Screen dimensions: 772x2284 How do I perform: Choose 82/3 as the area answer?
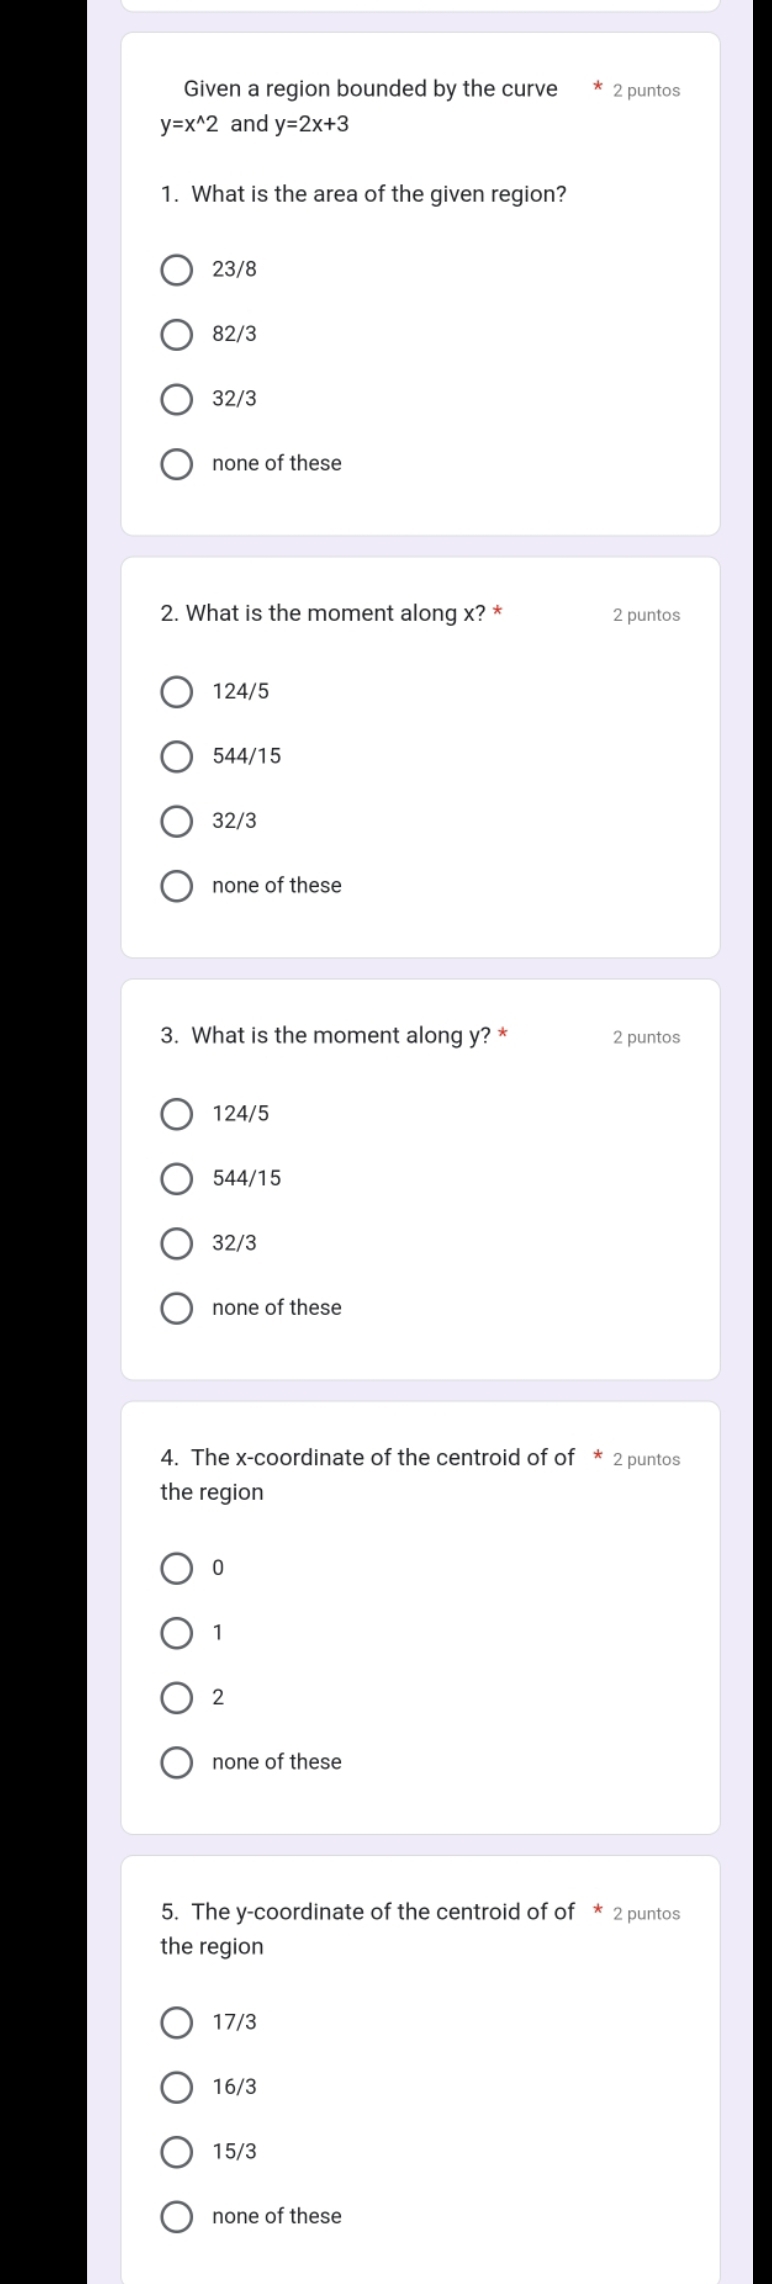click(x=177, y=335)
